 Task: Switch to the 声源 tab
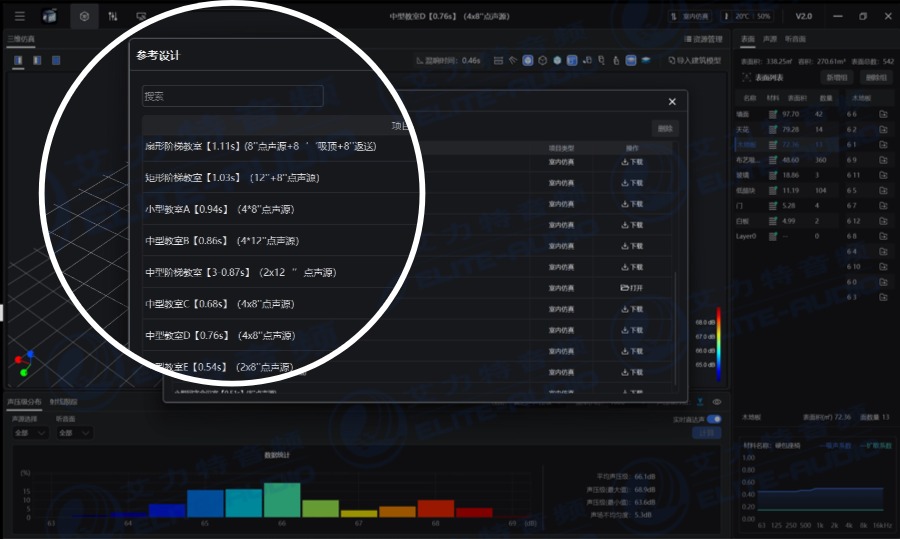(770, 39)
